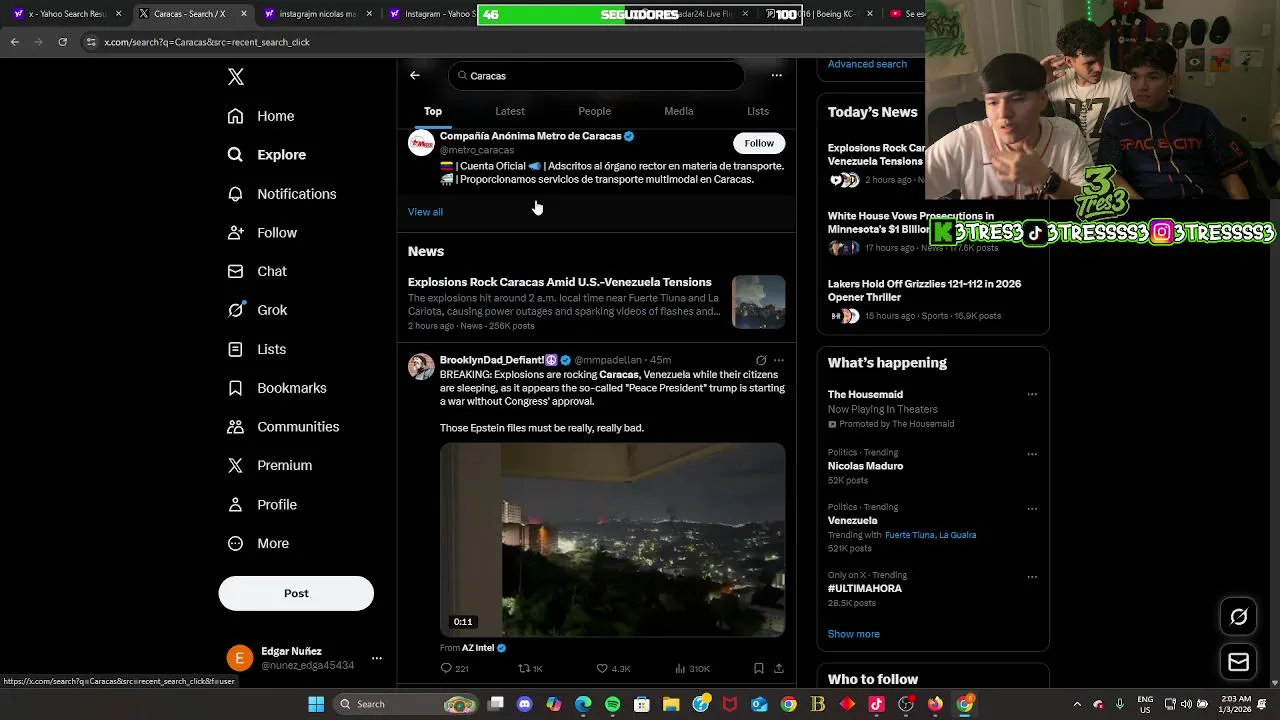
Task: Open options for Venezuela trend
Action: point(1032,508)
